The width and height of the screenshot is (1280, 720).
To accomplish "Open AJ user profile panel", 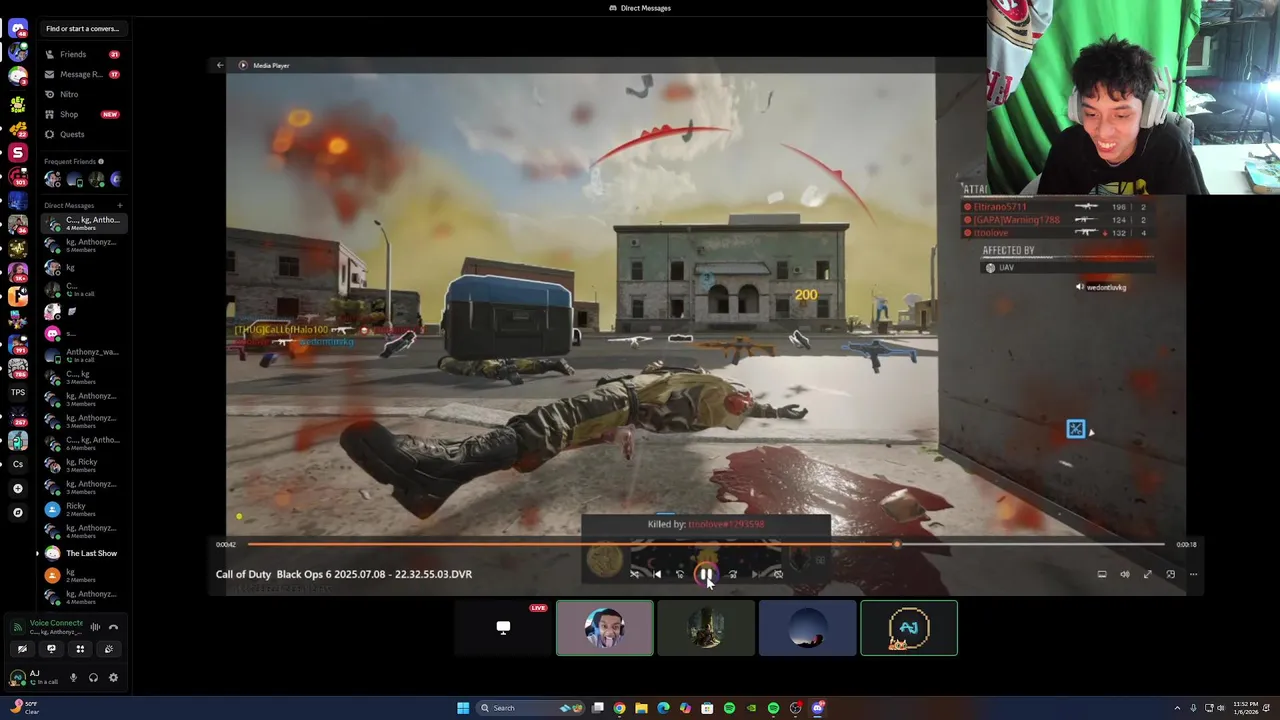I will (34, 677).
